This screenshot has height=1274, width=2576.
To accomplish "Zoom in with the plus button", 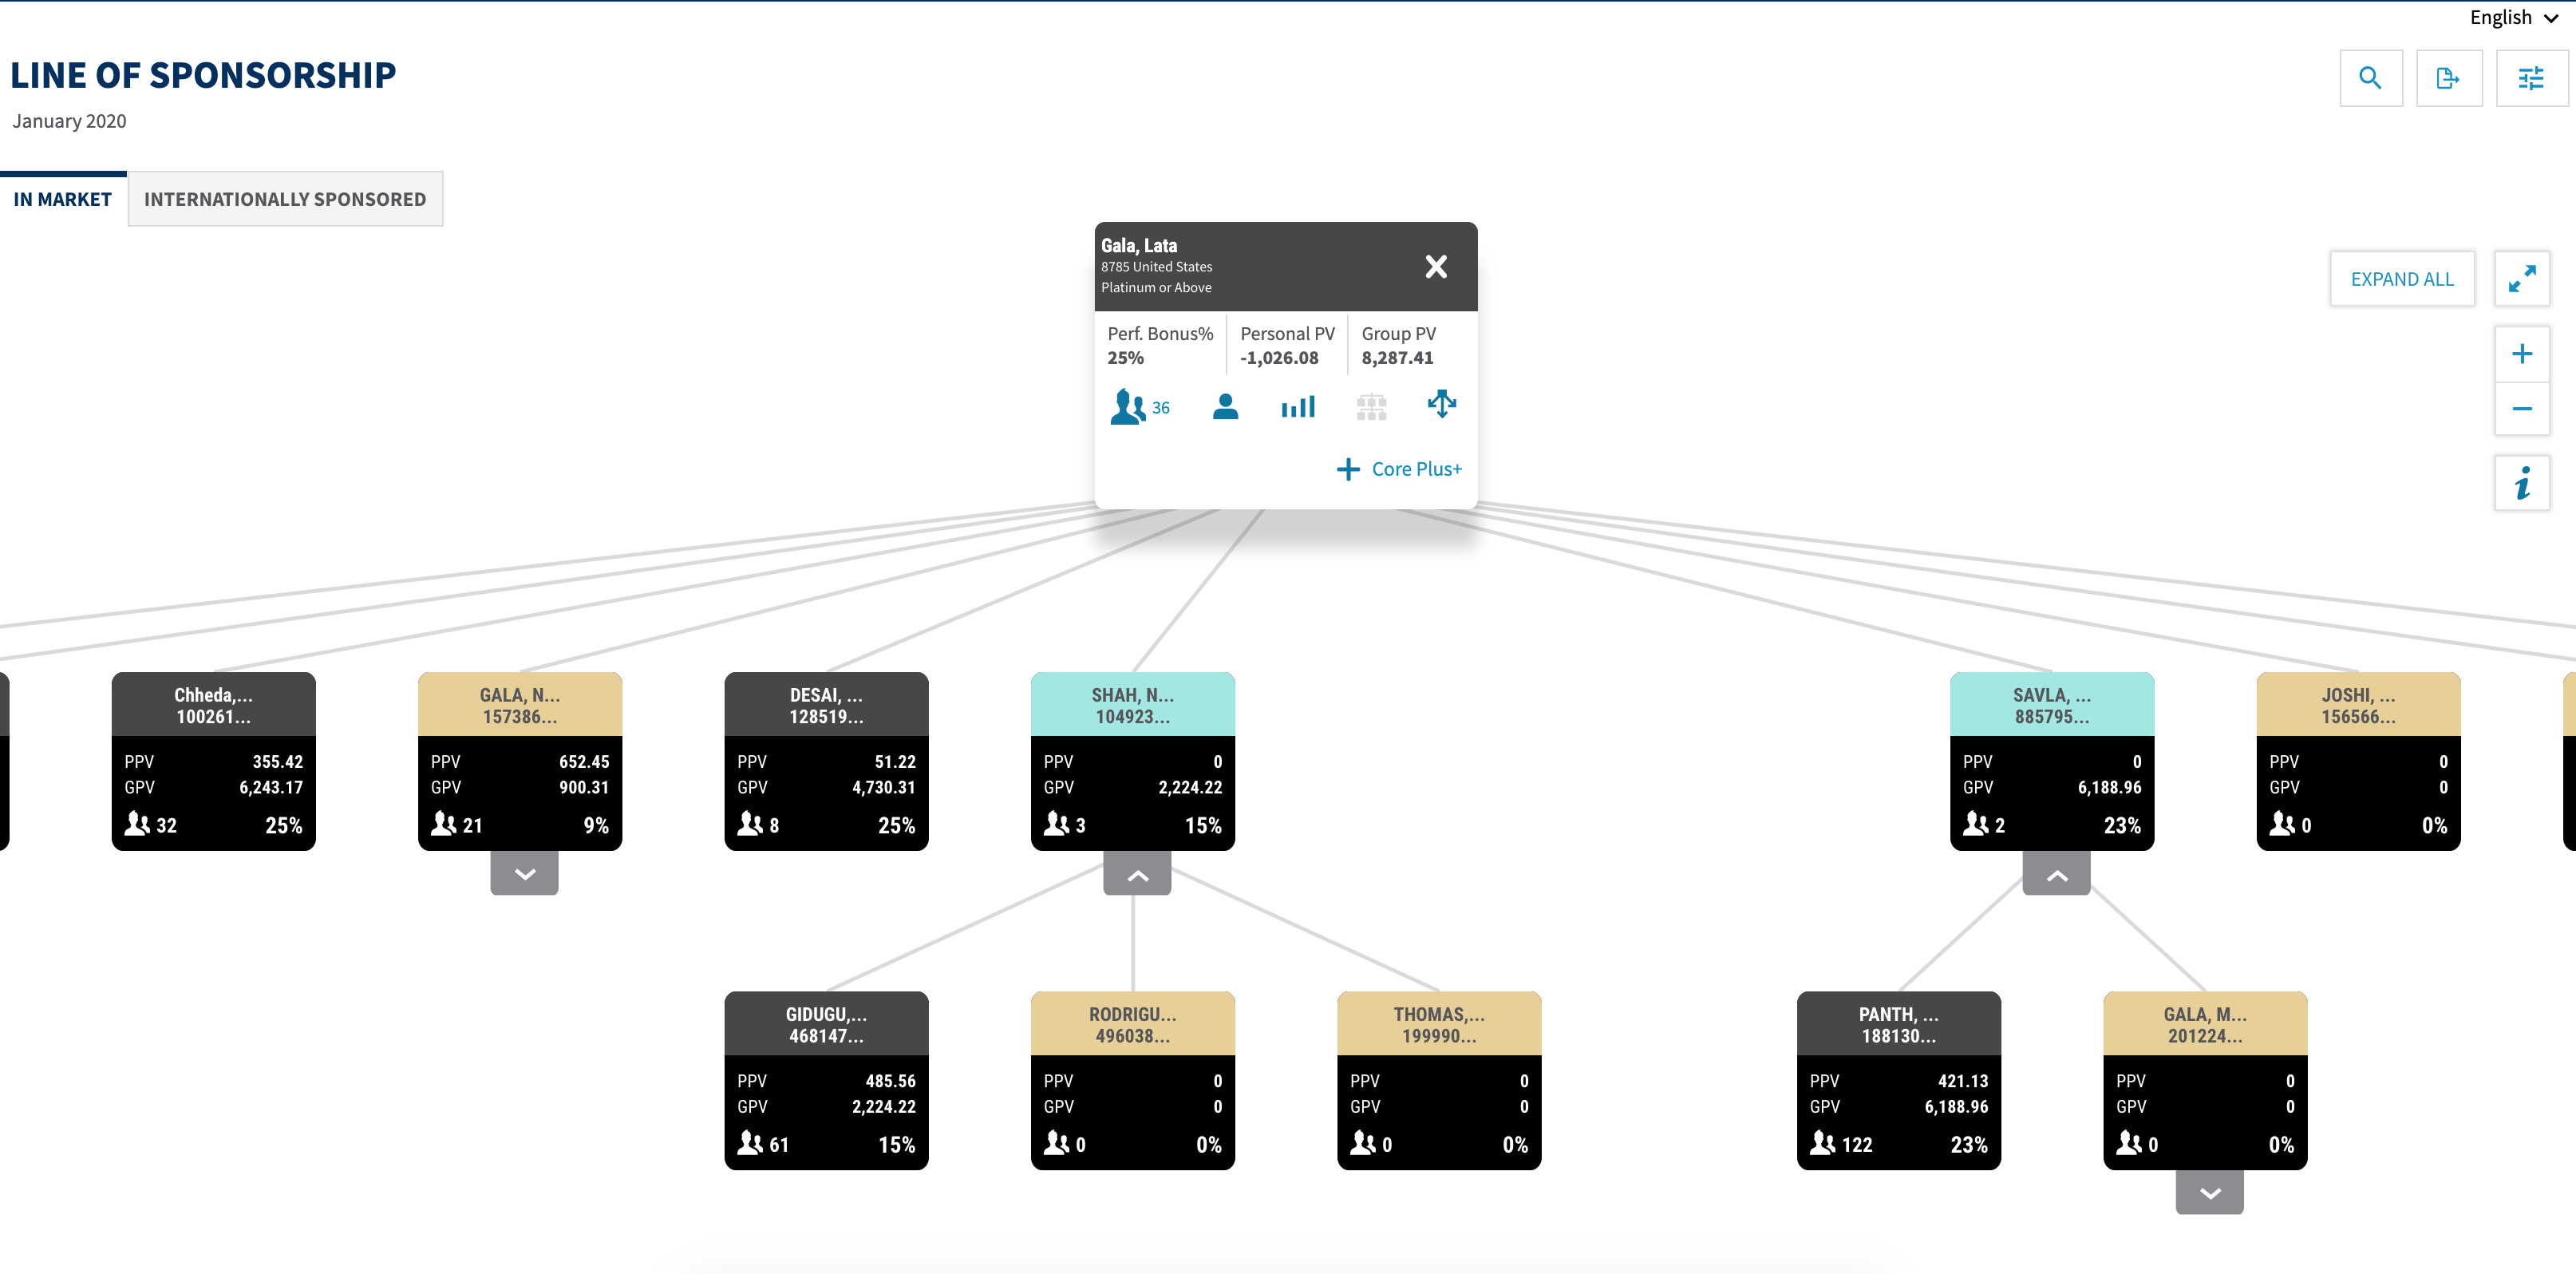I will (2521, 354).
